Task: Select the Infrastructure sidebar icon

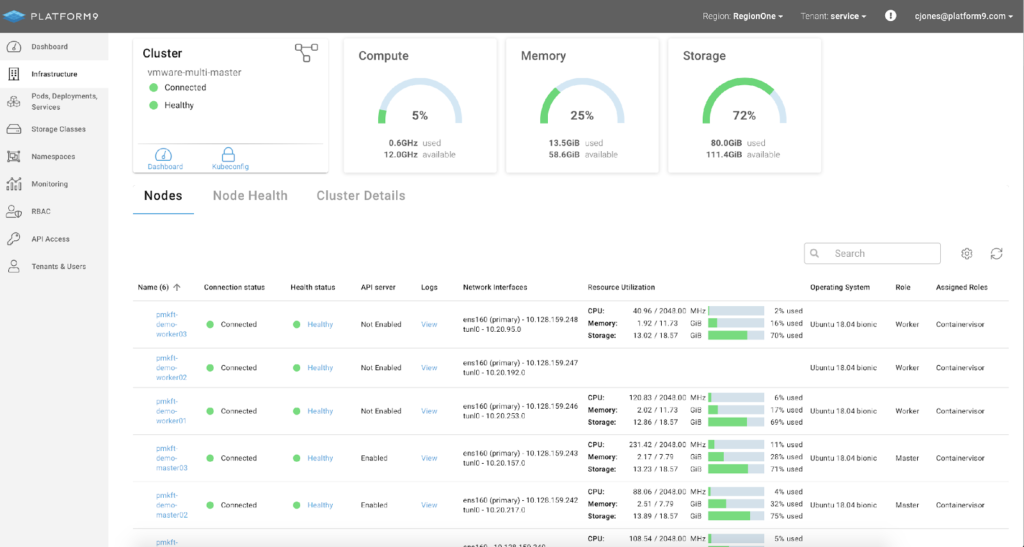Action: point(14,74)
